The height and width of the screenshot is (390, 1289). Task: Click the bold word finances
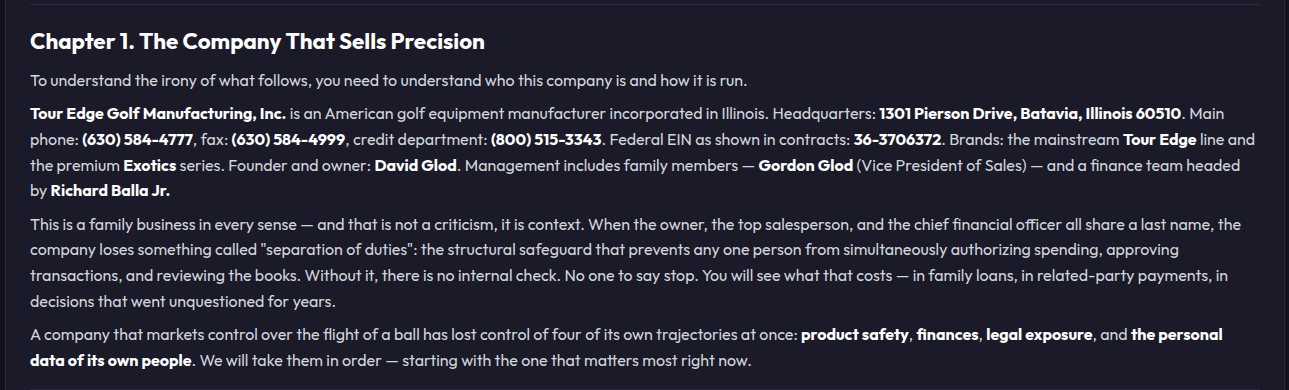(x=947, y=335)
